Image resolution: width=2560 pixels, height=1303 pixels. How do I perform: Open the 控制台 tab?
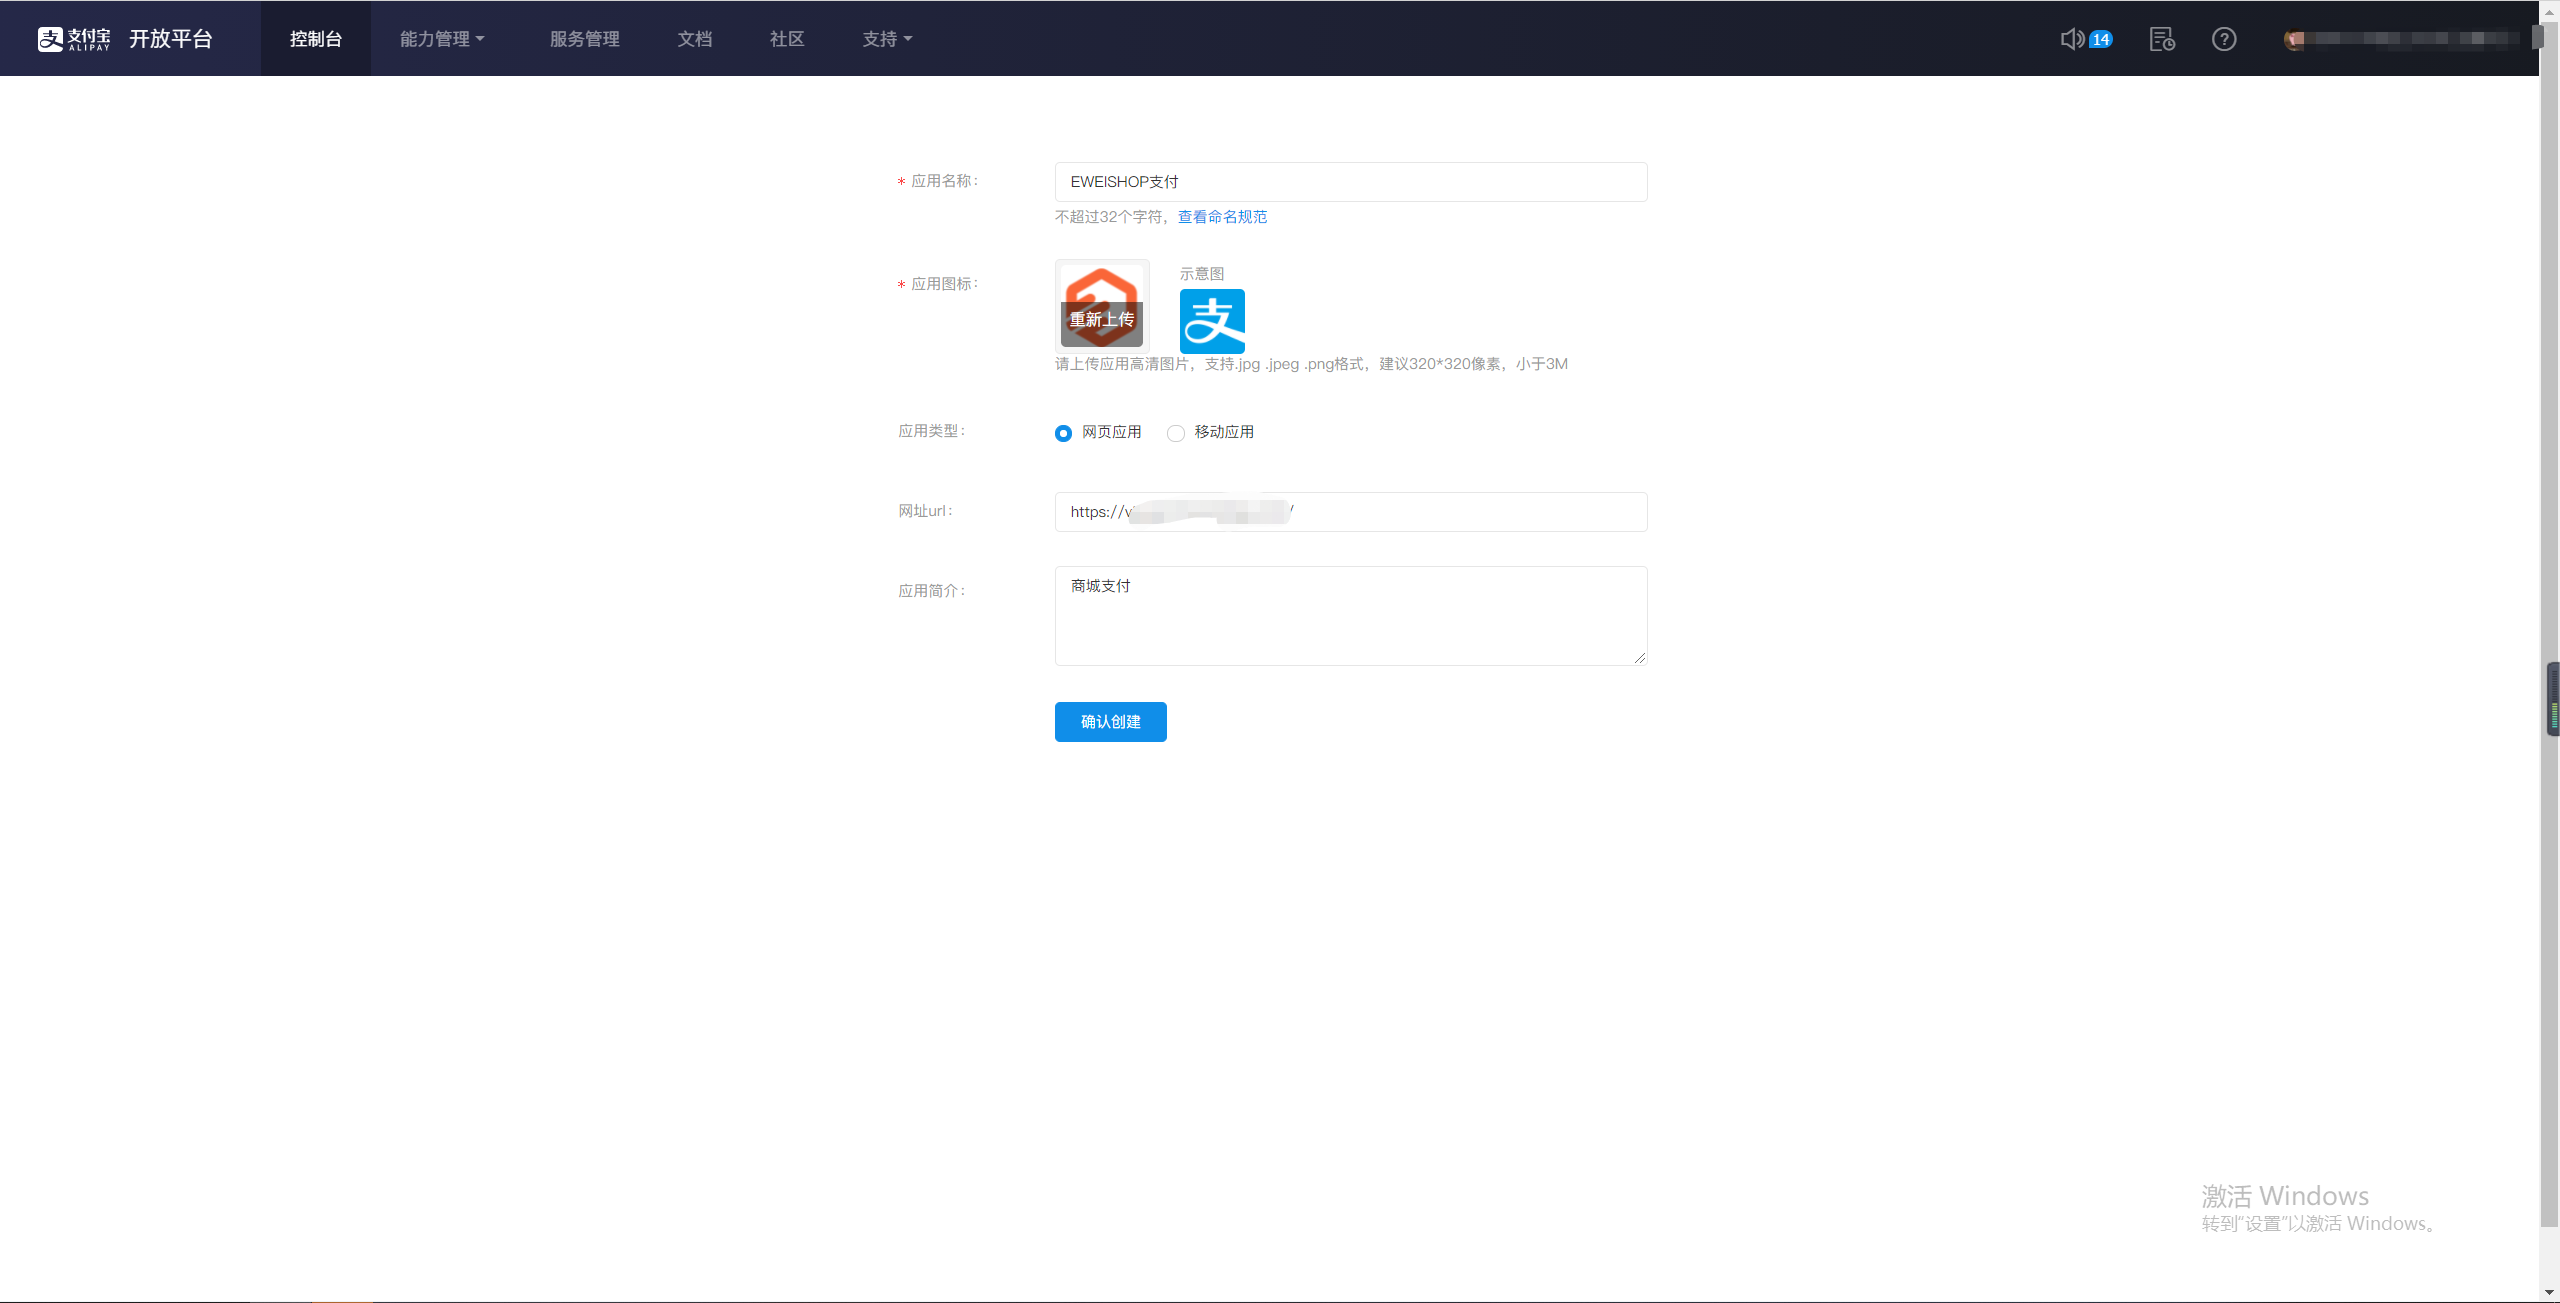tap(316, 39)
